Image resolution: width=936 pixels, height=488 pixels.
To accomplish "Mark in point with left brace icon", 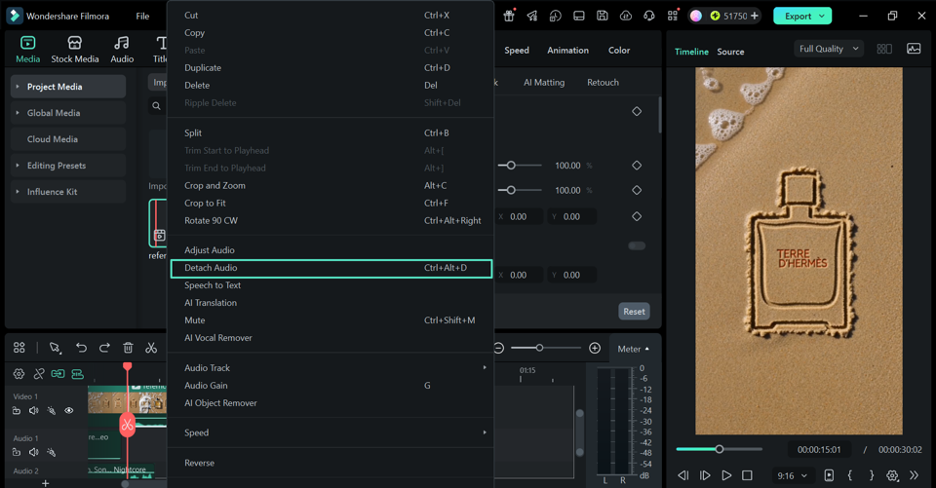I will point(849,475).
